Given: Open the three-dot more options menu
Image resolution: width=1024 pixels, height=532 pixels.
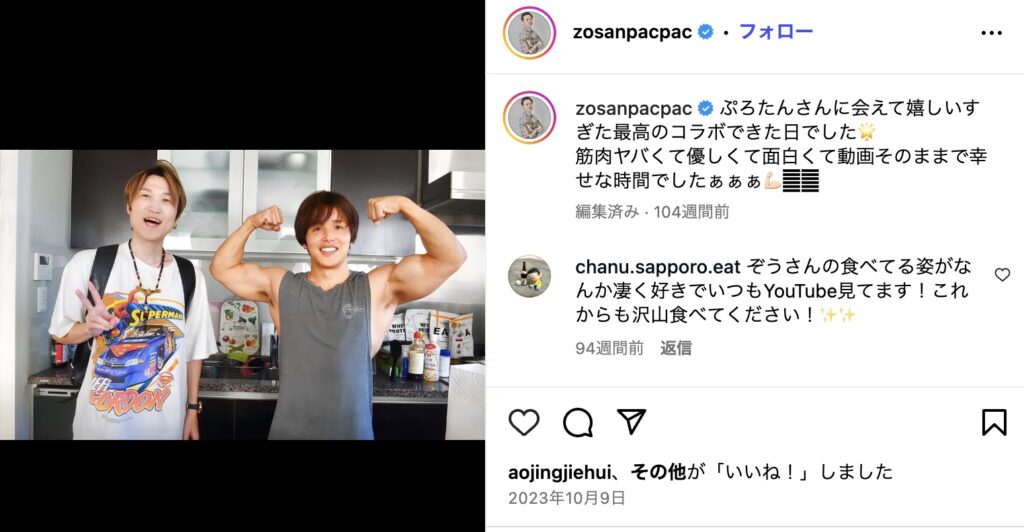Looking at the screenshot, I should click(x=991, y=33).
